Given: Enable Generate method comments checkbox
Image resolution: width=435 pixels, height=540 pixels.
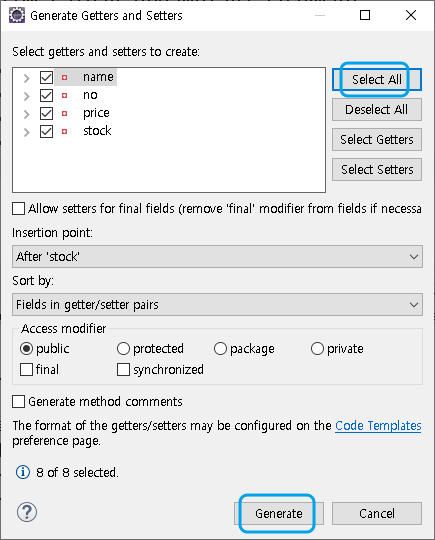Looking at the screenshot, I should pyautogui.click(x=19, y=402).
